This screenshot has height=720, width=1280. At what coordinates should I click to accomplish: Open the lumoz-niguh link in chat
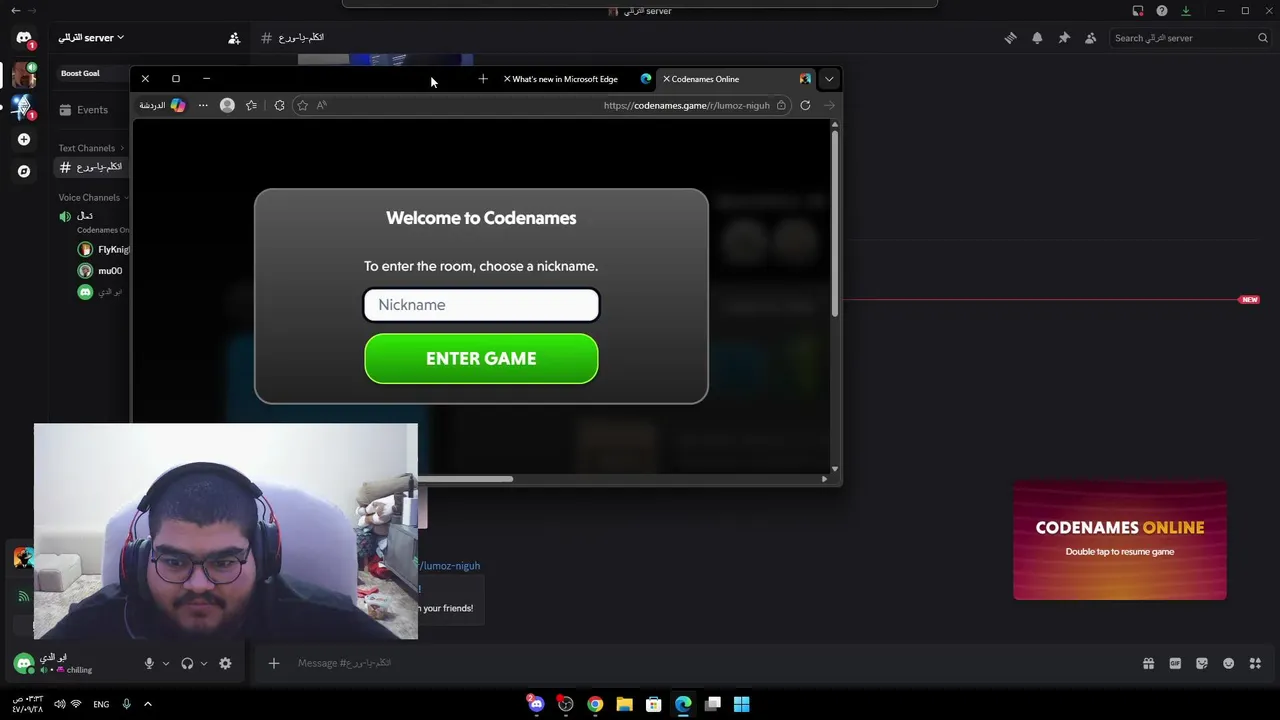[449, 566]
